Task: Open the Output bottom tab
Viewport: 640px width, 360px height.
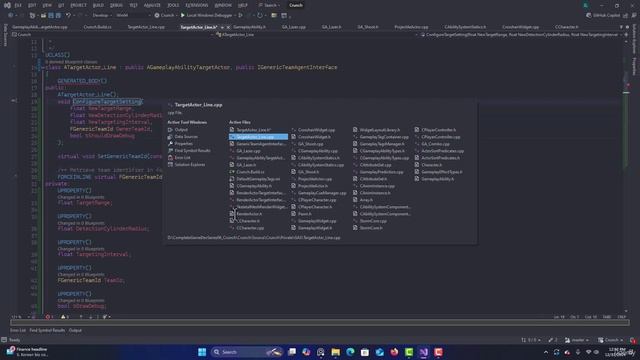Action: pyautogui.click(x=75, y=330)
